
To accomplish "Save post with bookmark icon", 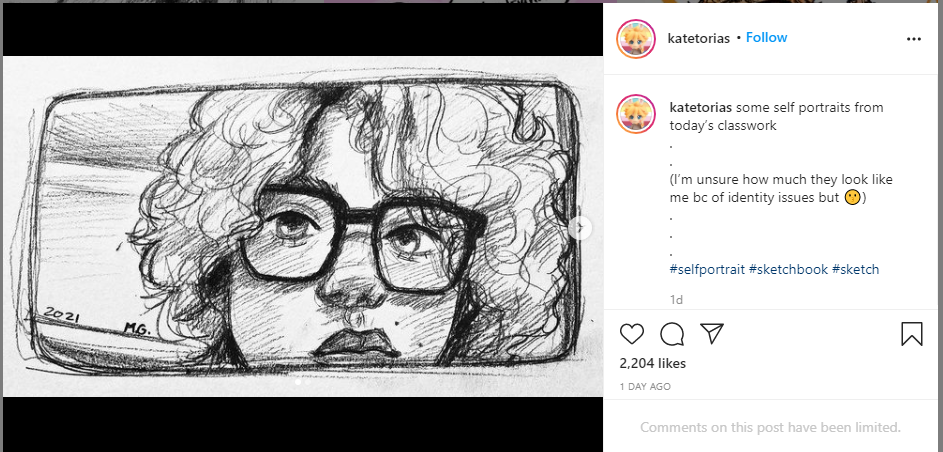I will [x=912, y=334].
